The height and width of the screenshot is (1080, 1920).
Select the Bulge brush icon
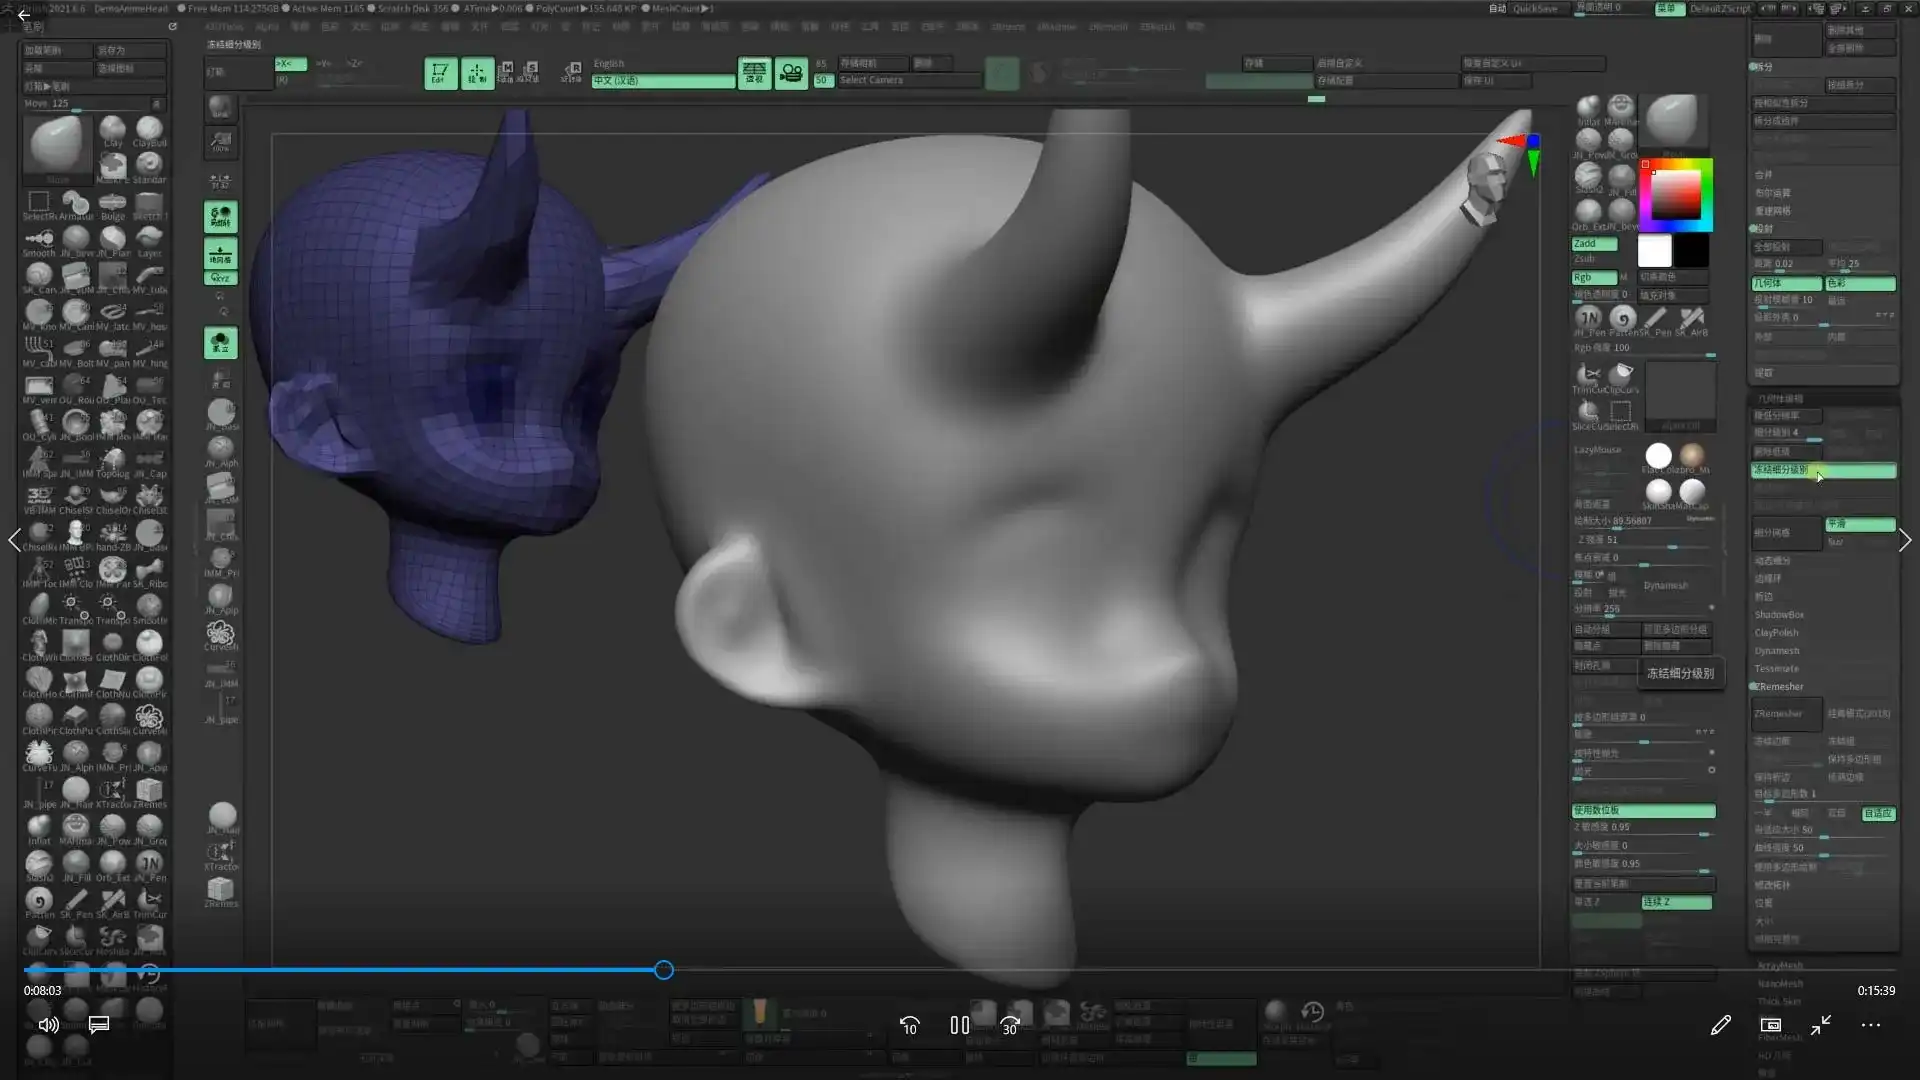click(x=113, y=203)
